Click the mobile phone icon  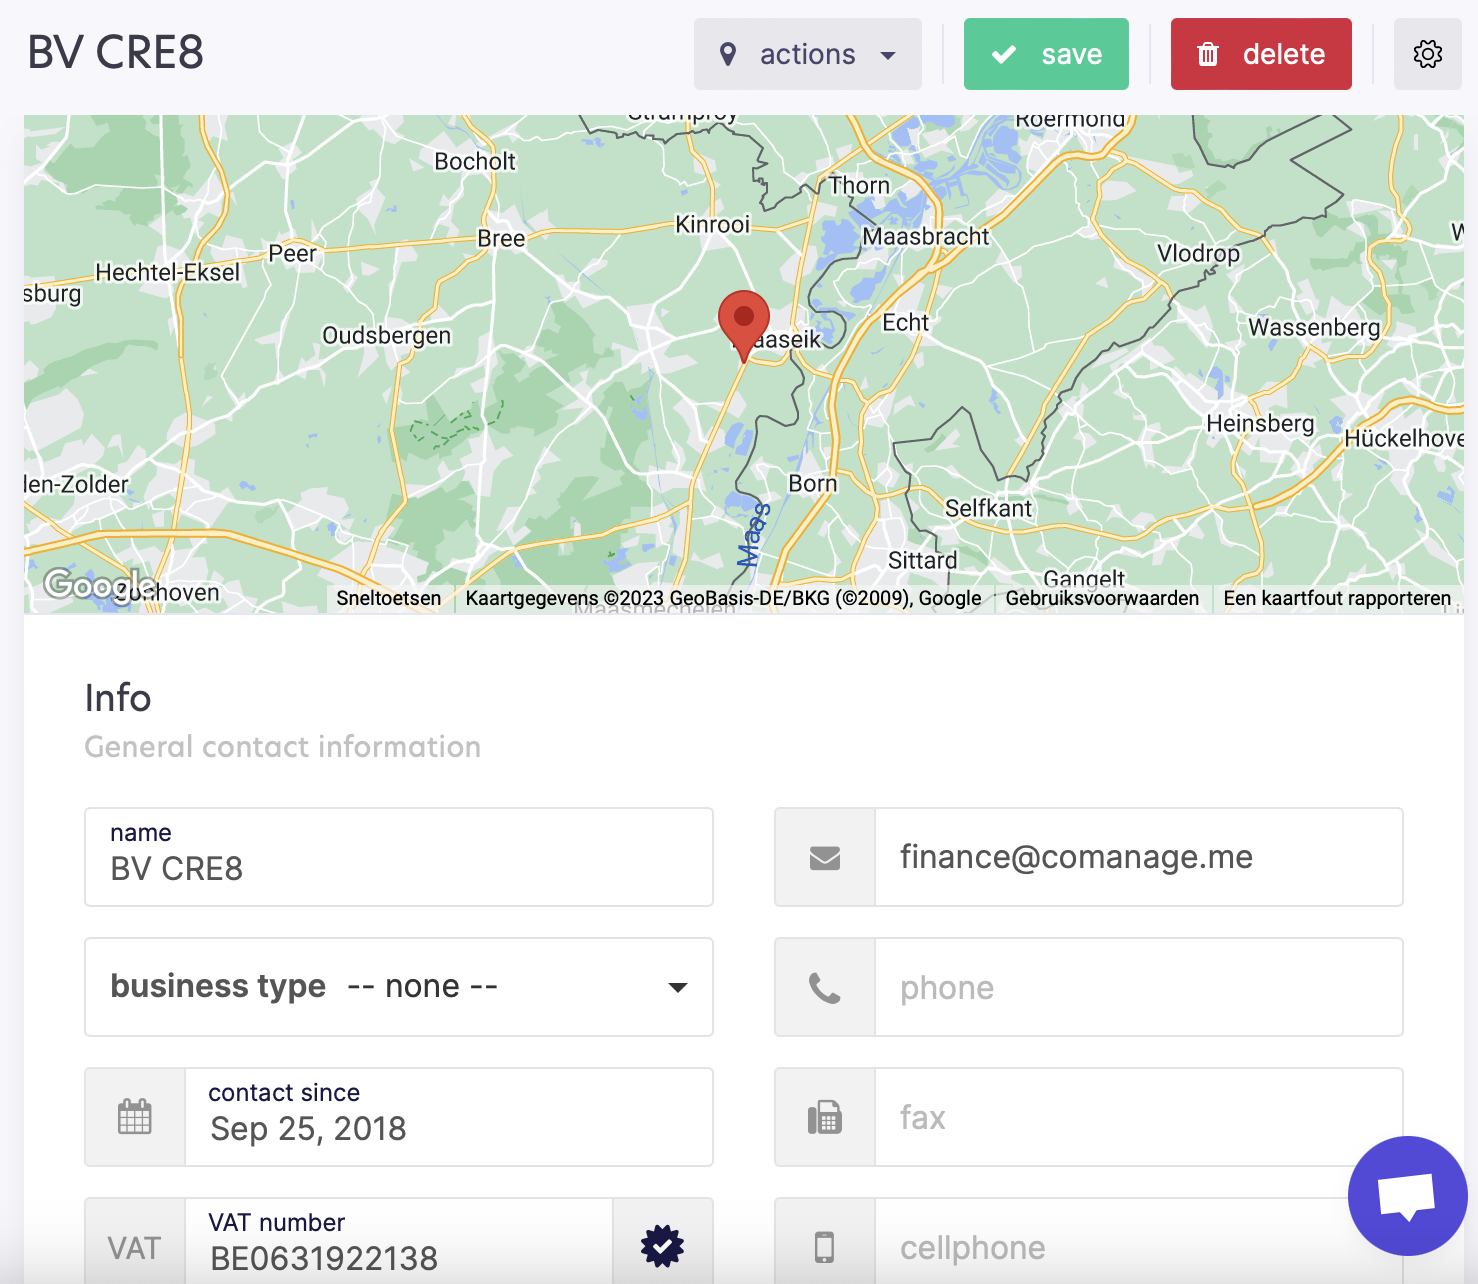pos(825,1246)
